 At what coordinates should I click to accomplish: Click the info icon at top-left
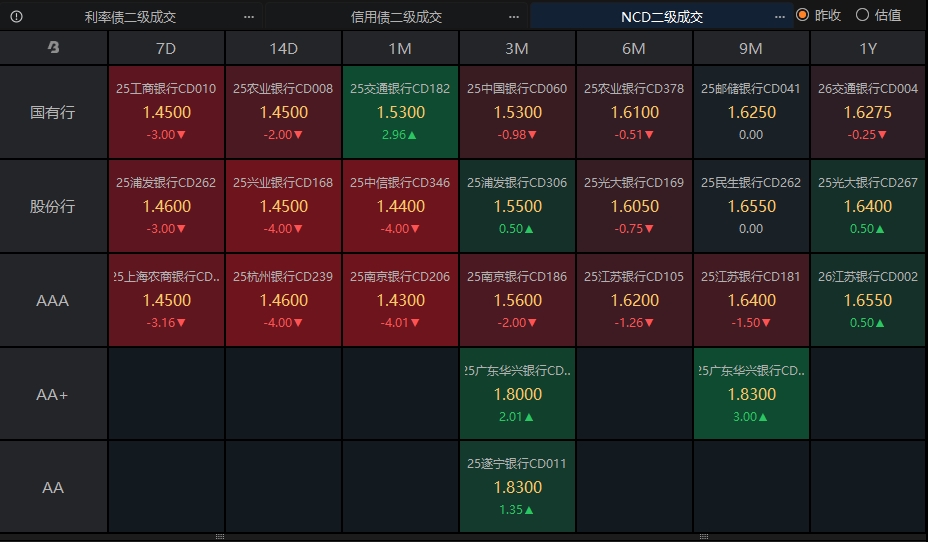click(16, 16)
